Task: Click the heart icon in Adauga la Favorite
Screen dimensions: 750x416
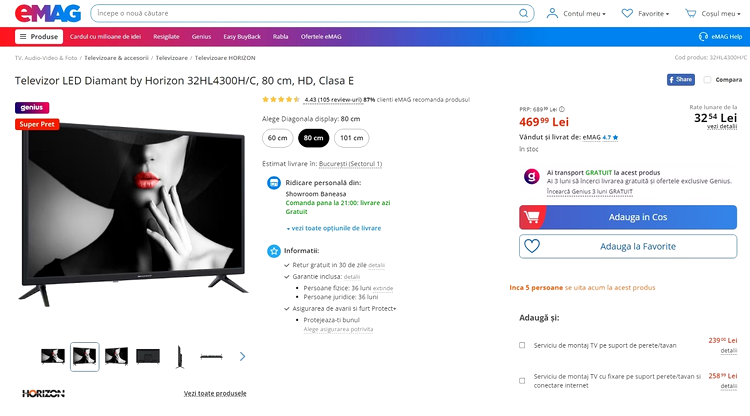Action: (x=532, y=246)
